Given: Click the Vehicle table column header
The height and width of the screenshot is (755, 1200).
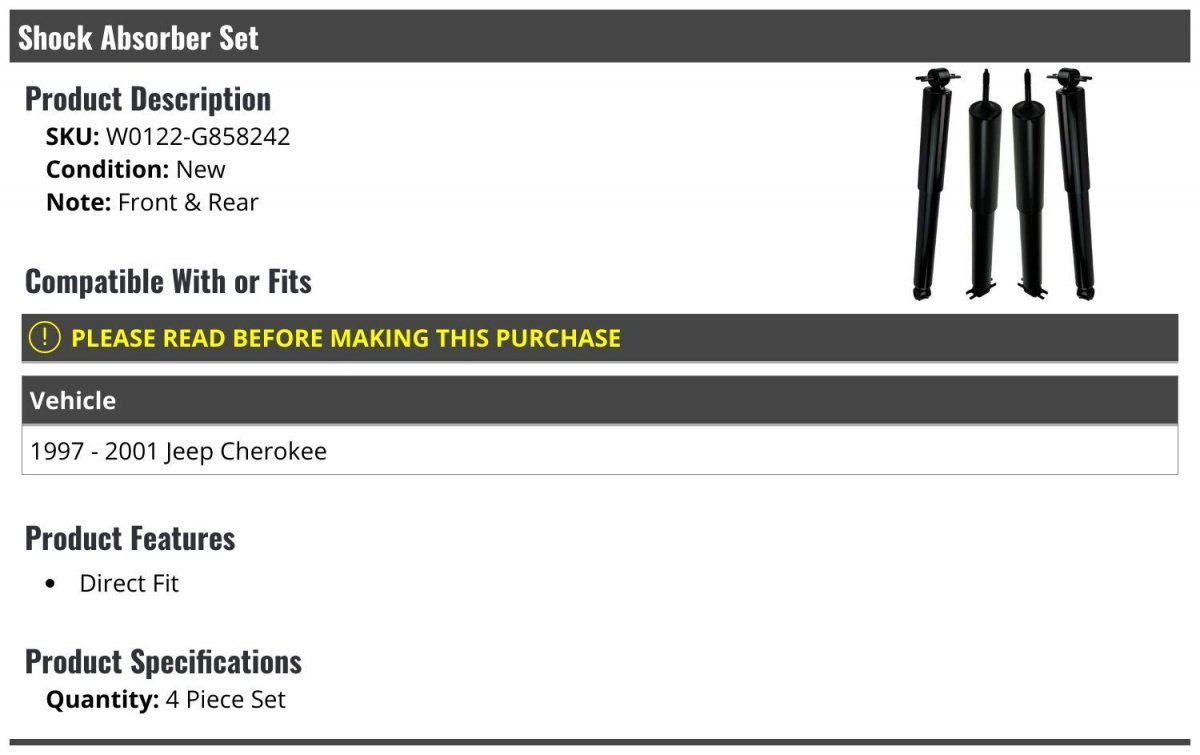Looking at the screenshot, I should (73, 401).
